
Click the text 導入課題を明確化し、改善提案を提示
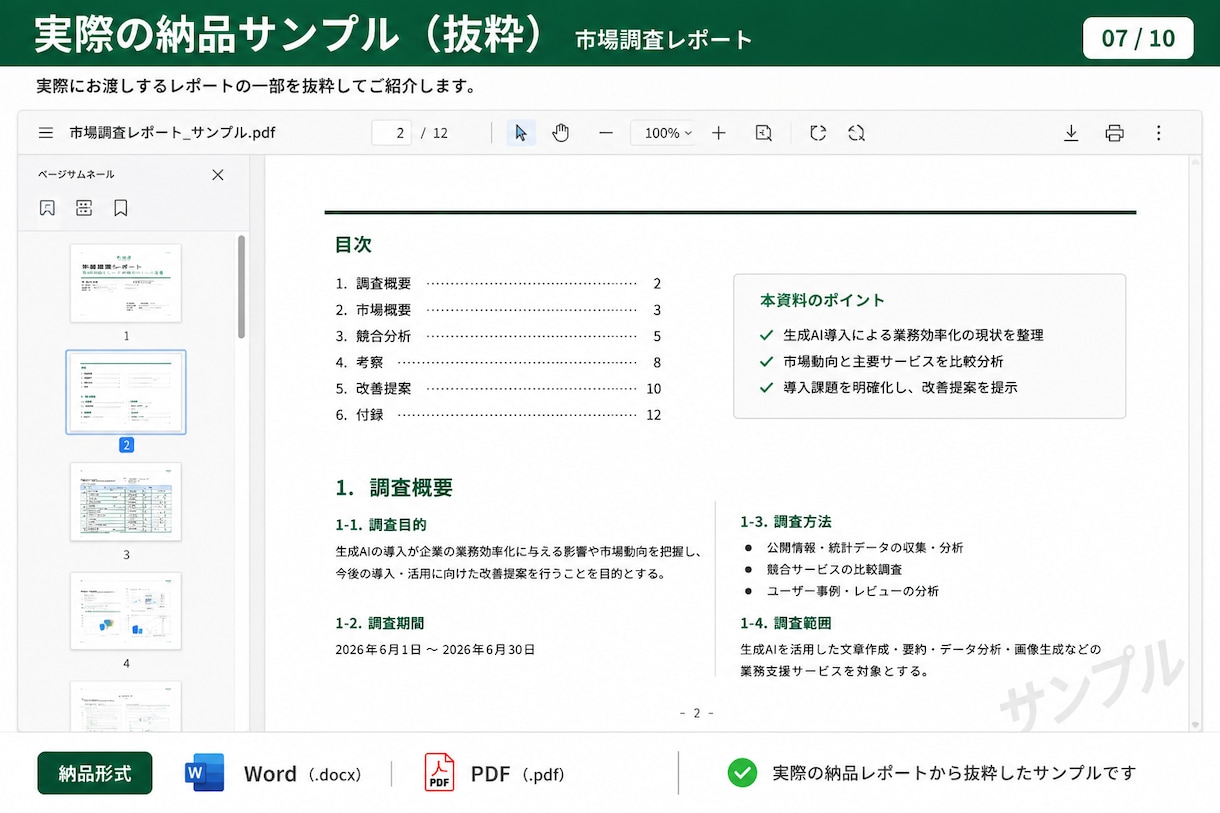coord(900,387)
